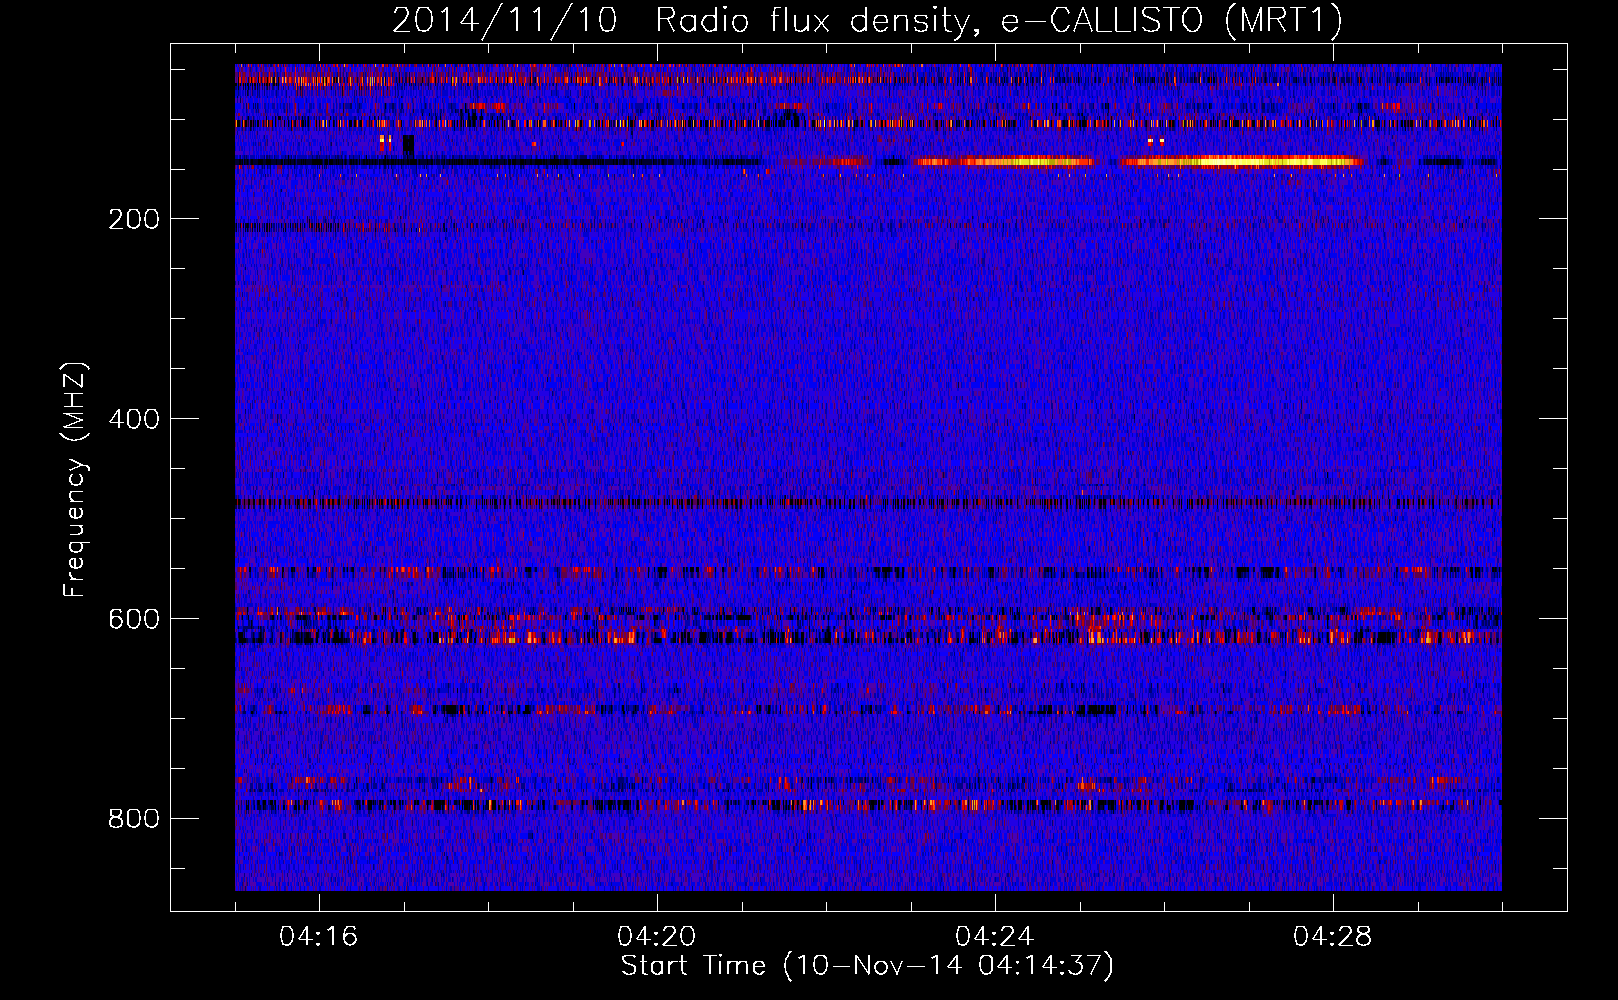
Task: Click the 600 frequency tick label
Action: coord(134,619)
